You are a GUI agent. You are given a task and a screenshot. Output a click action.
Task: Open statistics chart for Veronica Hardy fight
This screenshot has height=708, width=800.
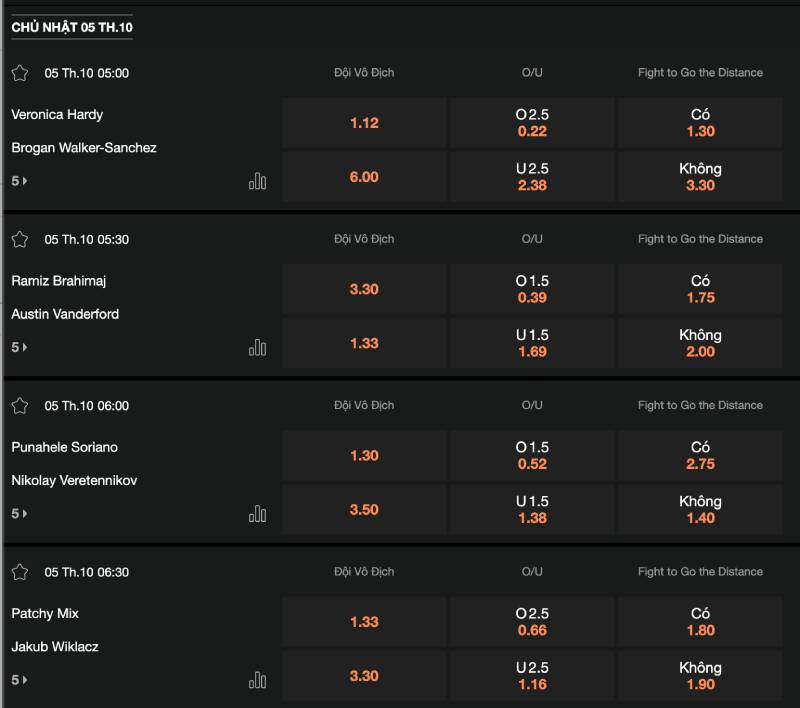257,181
